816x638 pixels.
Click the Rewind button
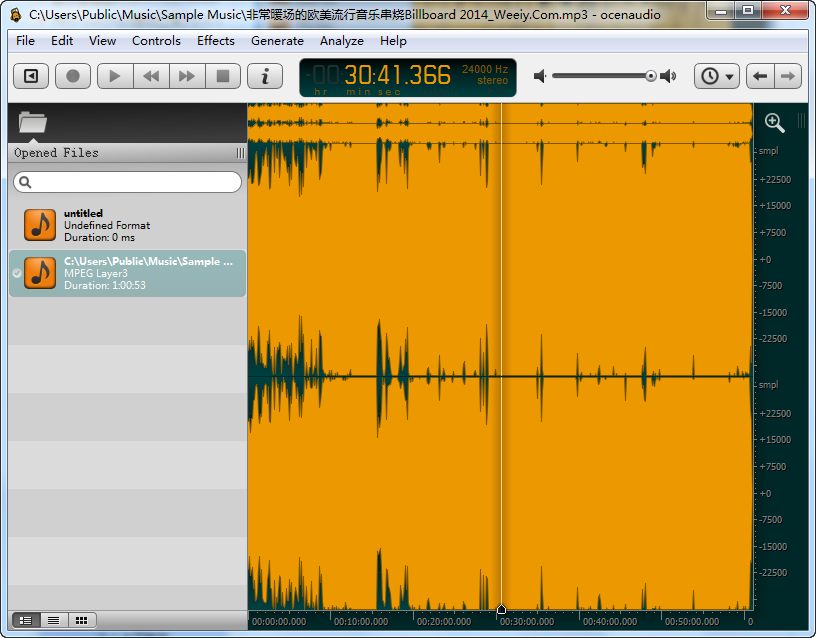[151, 76]
